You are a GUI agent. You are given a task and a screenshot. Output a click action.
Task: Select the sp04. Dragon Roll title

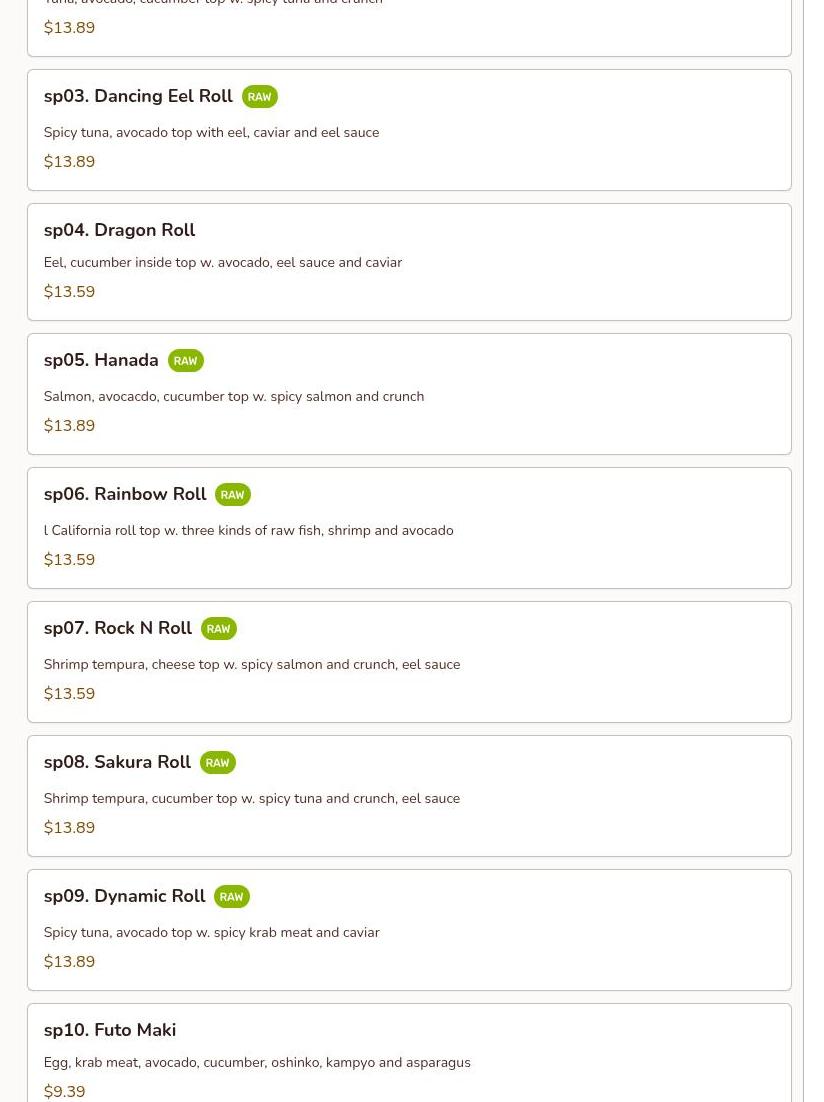coord(120,230)
